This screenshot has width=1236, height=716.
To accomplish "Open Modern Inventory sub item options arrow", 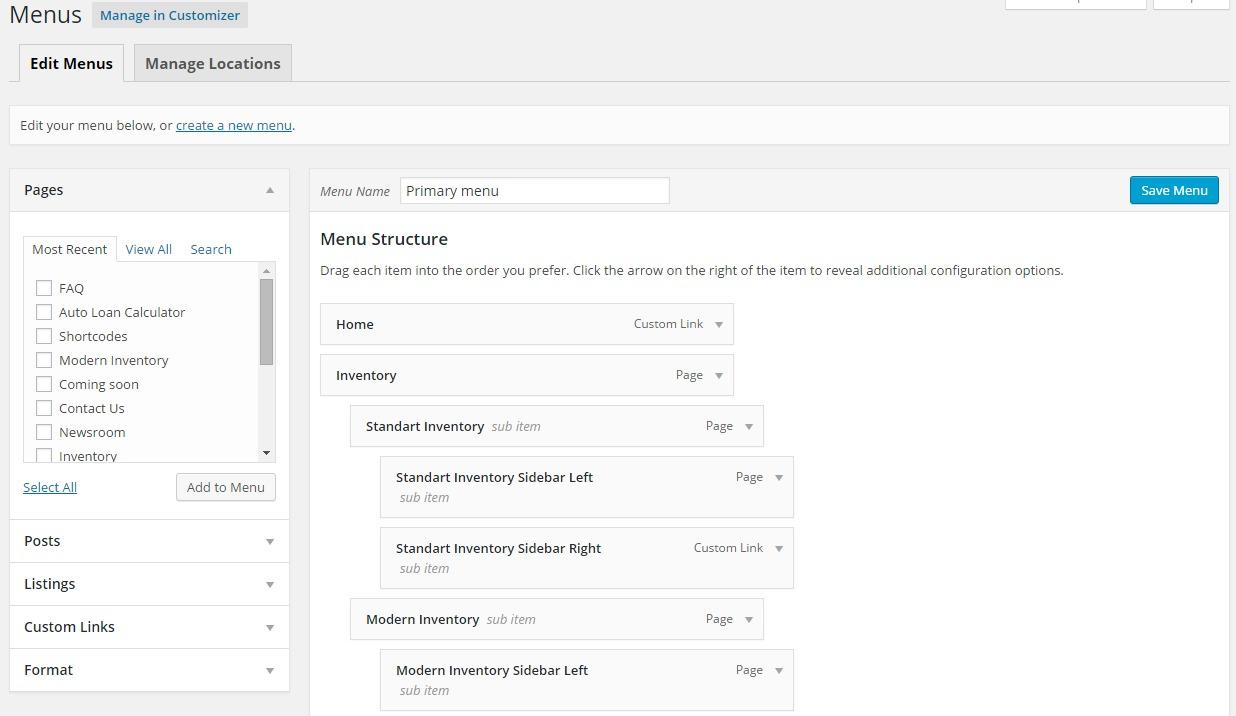I will (x=748, y=620).
